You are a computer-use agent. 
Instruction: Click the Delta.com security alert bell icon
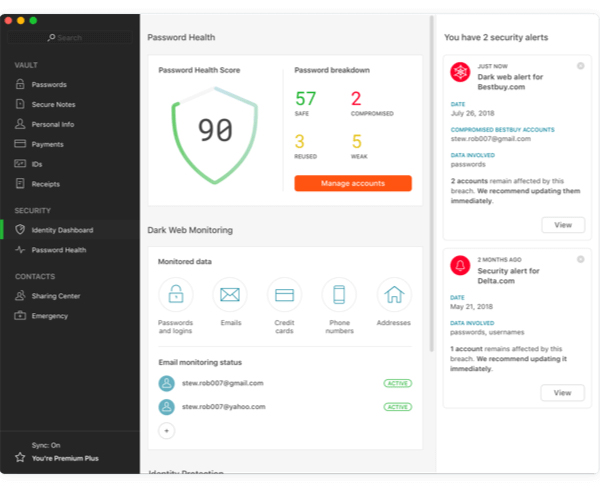click(x=460, y=266)
